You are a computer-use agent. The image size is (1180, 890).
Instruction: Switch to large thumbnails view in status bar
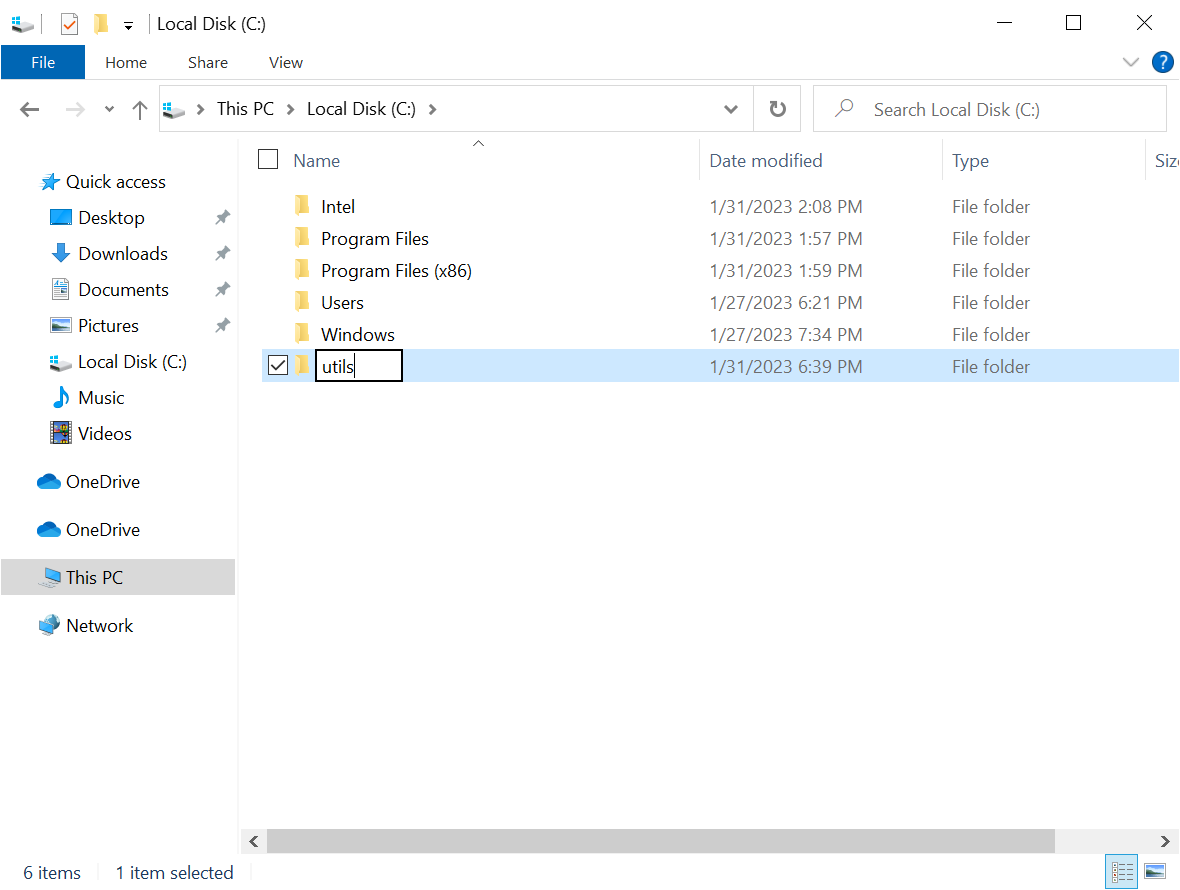pos(1156,871)
